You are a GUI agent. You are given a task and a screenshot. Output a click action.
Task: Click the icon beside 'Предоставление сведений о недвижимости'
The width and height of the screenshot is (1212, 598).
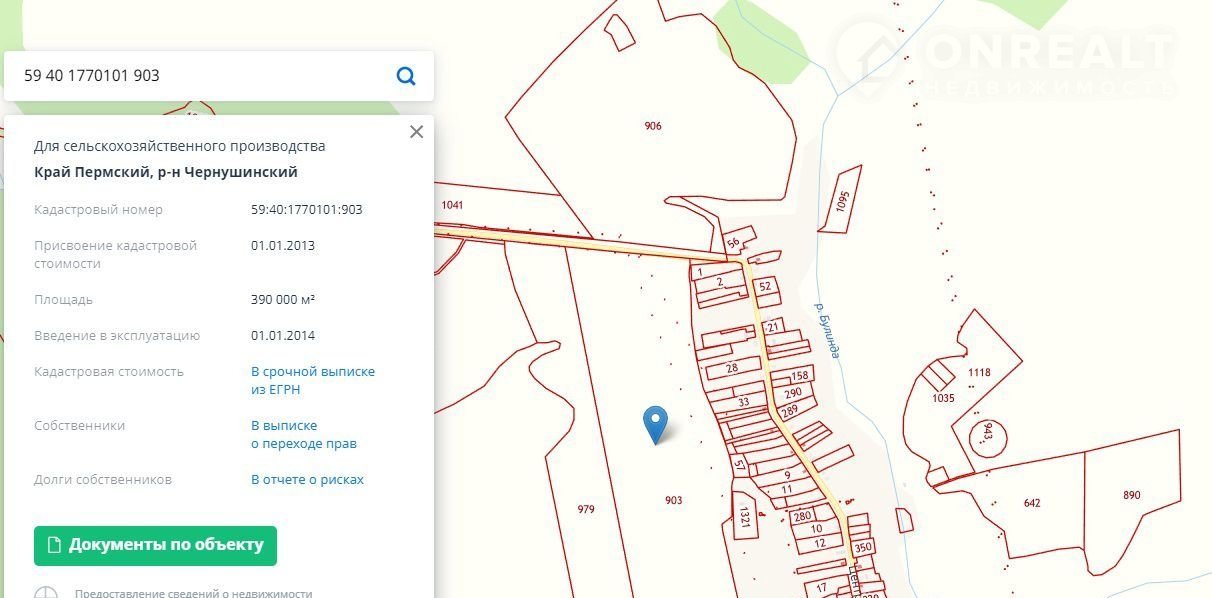pyautogui.click(x=47, y=592)
